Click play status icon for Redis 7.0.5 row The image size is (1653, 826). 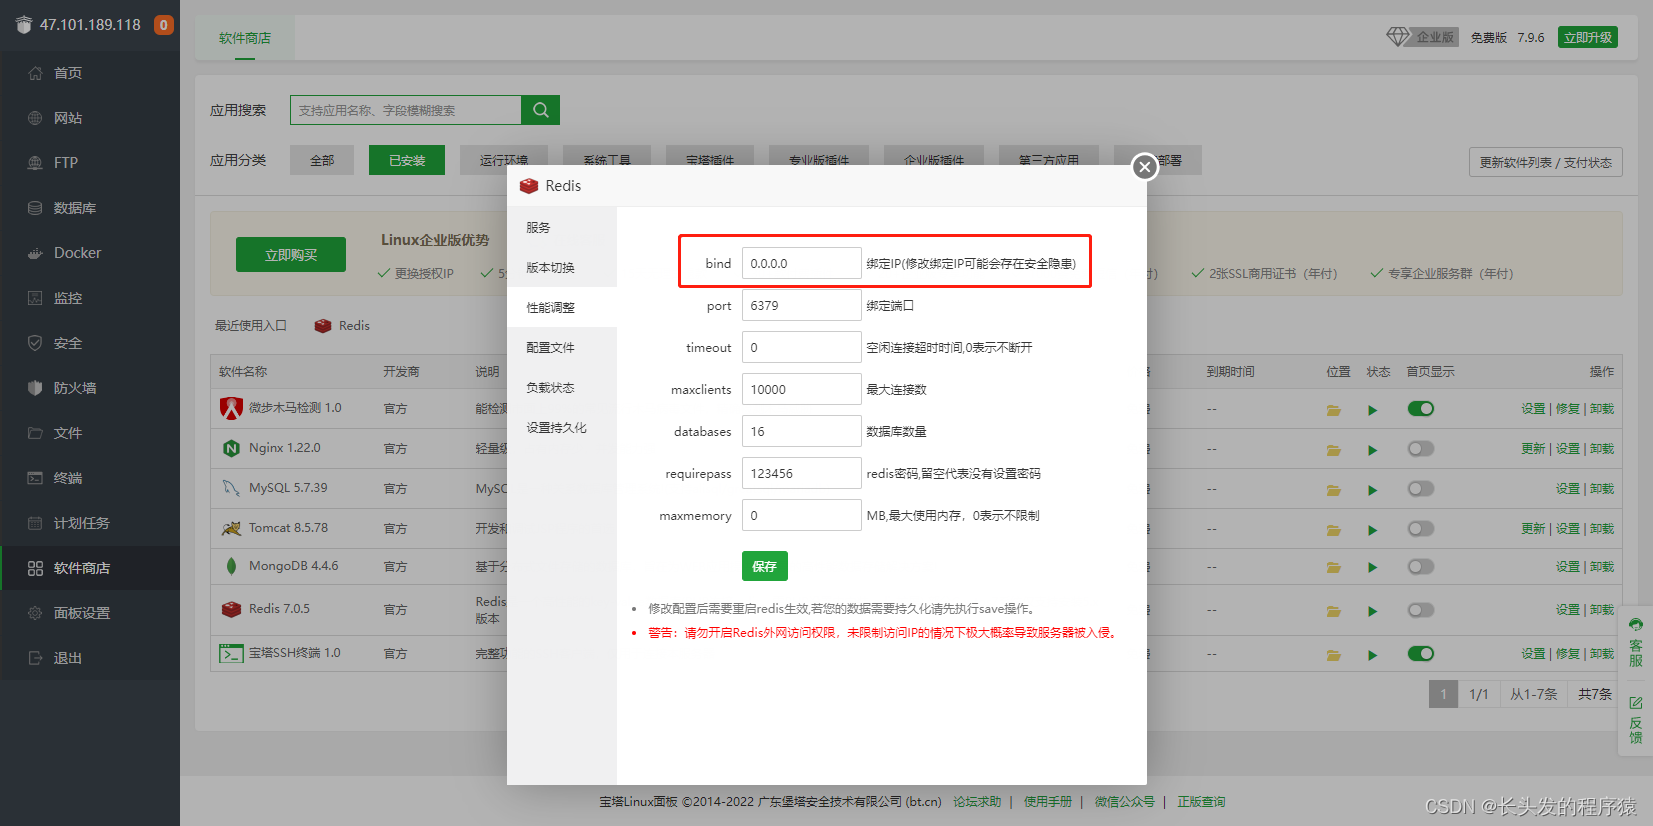click(1372, 611)
